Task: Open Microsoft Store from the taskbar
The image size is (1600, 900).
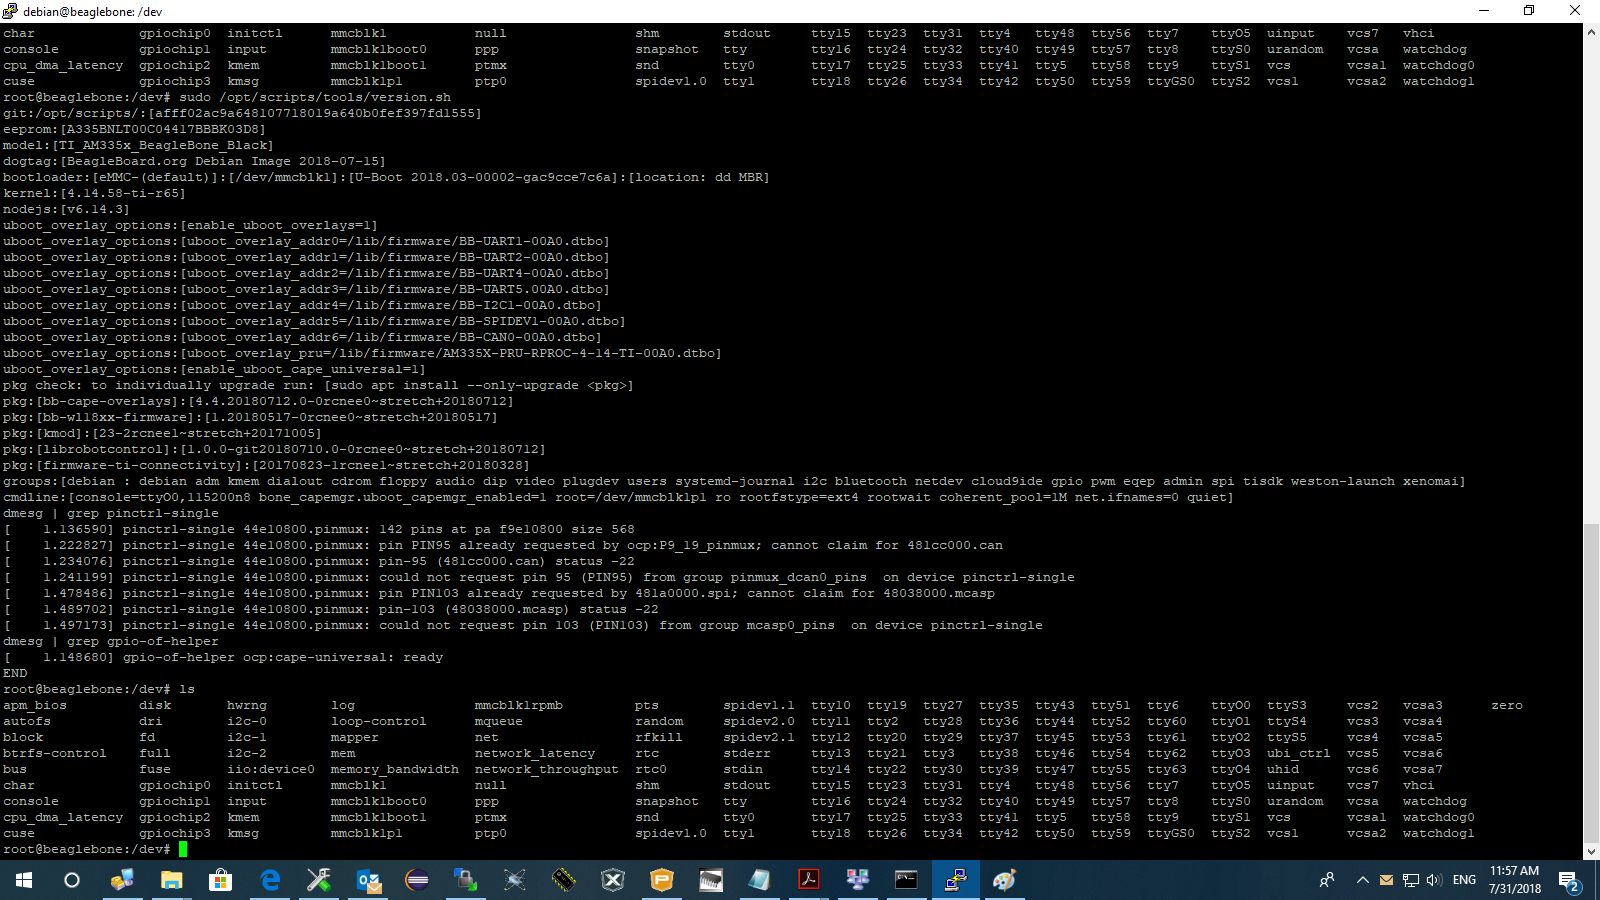Action: tap(219, 880)
